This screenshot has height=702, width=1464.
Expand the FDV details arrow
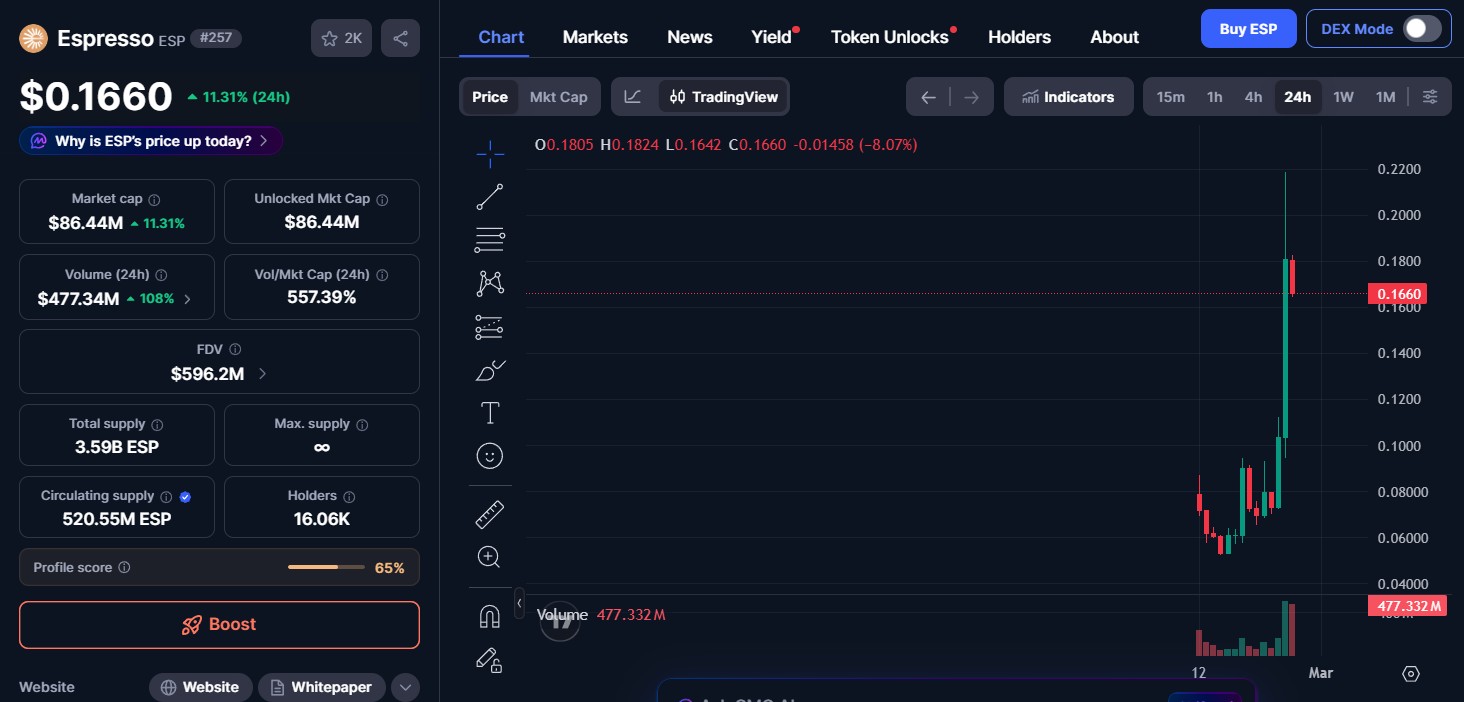tap(261, 372)
